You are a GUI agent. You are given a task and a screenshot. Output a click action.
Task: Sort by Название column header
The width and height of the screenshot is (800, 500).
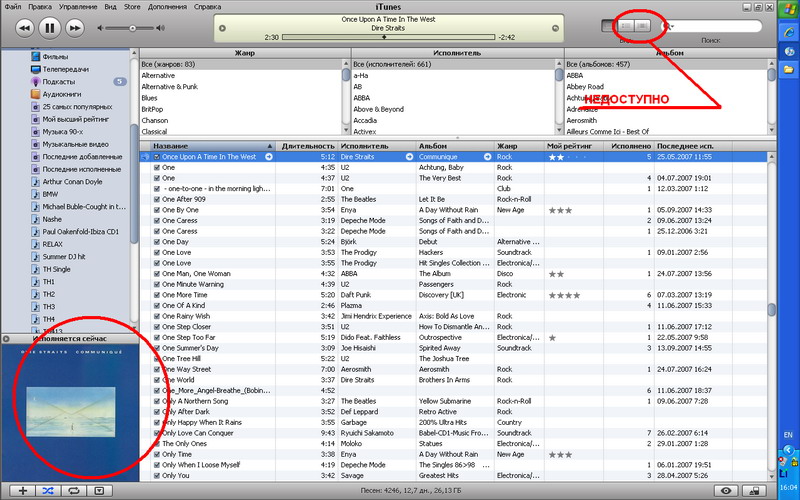point(213,146)
